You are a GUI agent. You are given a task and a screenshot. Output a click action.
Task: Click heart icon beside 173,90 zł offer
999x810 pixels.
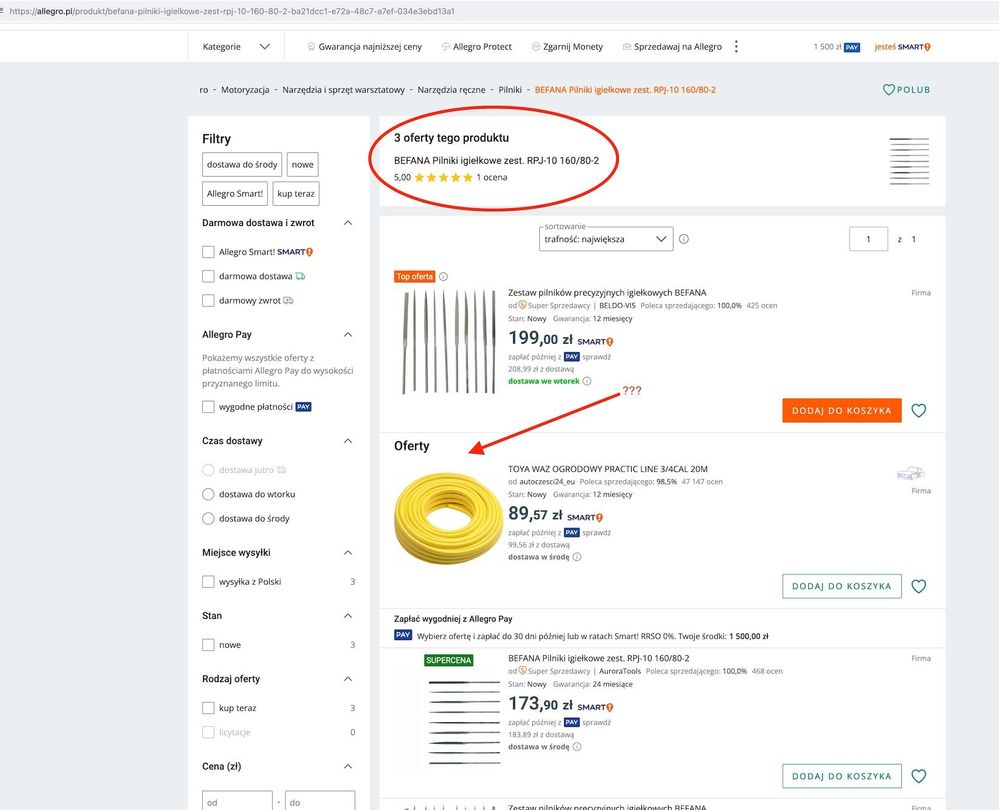click(x=918, y=776)
